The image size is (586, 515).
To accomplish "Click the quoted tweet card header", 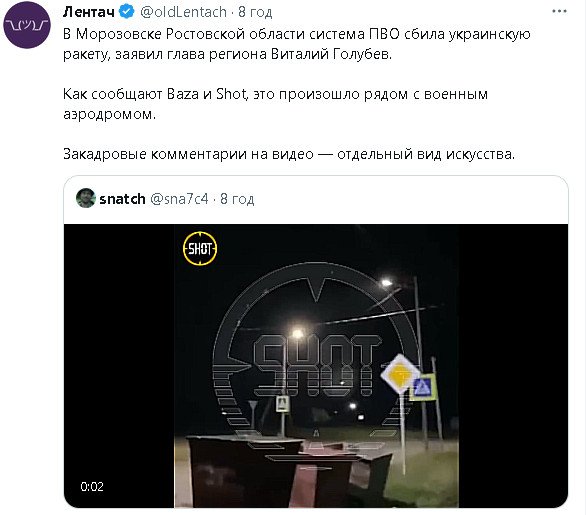I will tap(316, 199).
